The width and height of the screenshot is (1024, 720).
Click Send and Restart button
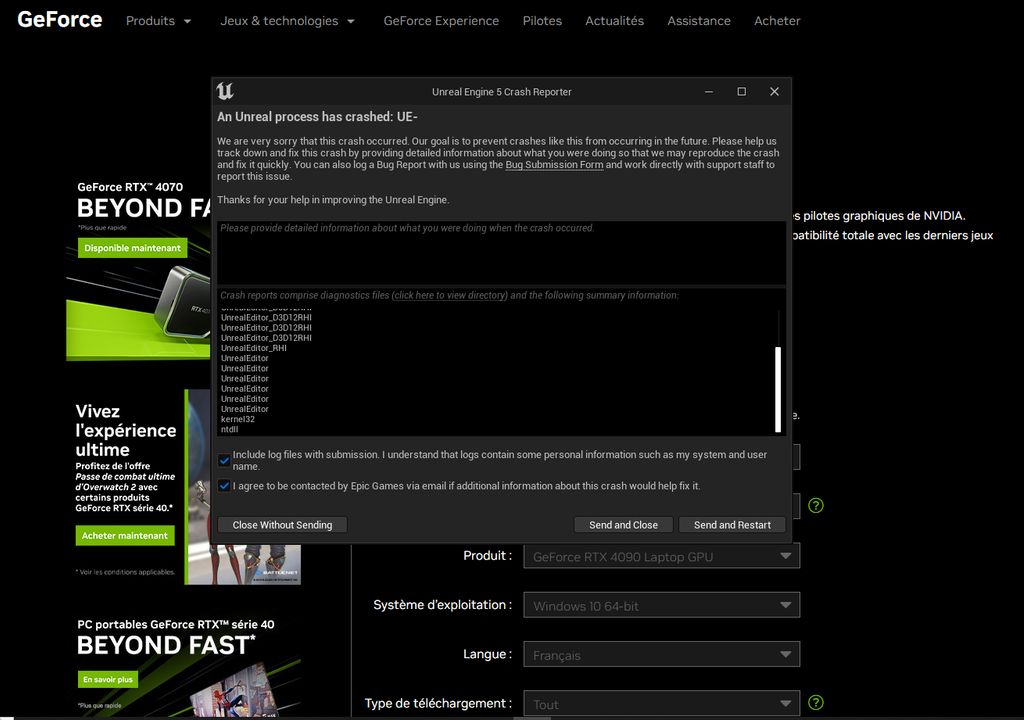click(732, 525)
